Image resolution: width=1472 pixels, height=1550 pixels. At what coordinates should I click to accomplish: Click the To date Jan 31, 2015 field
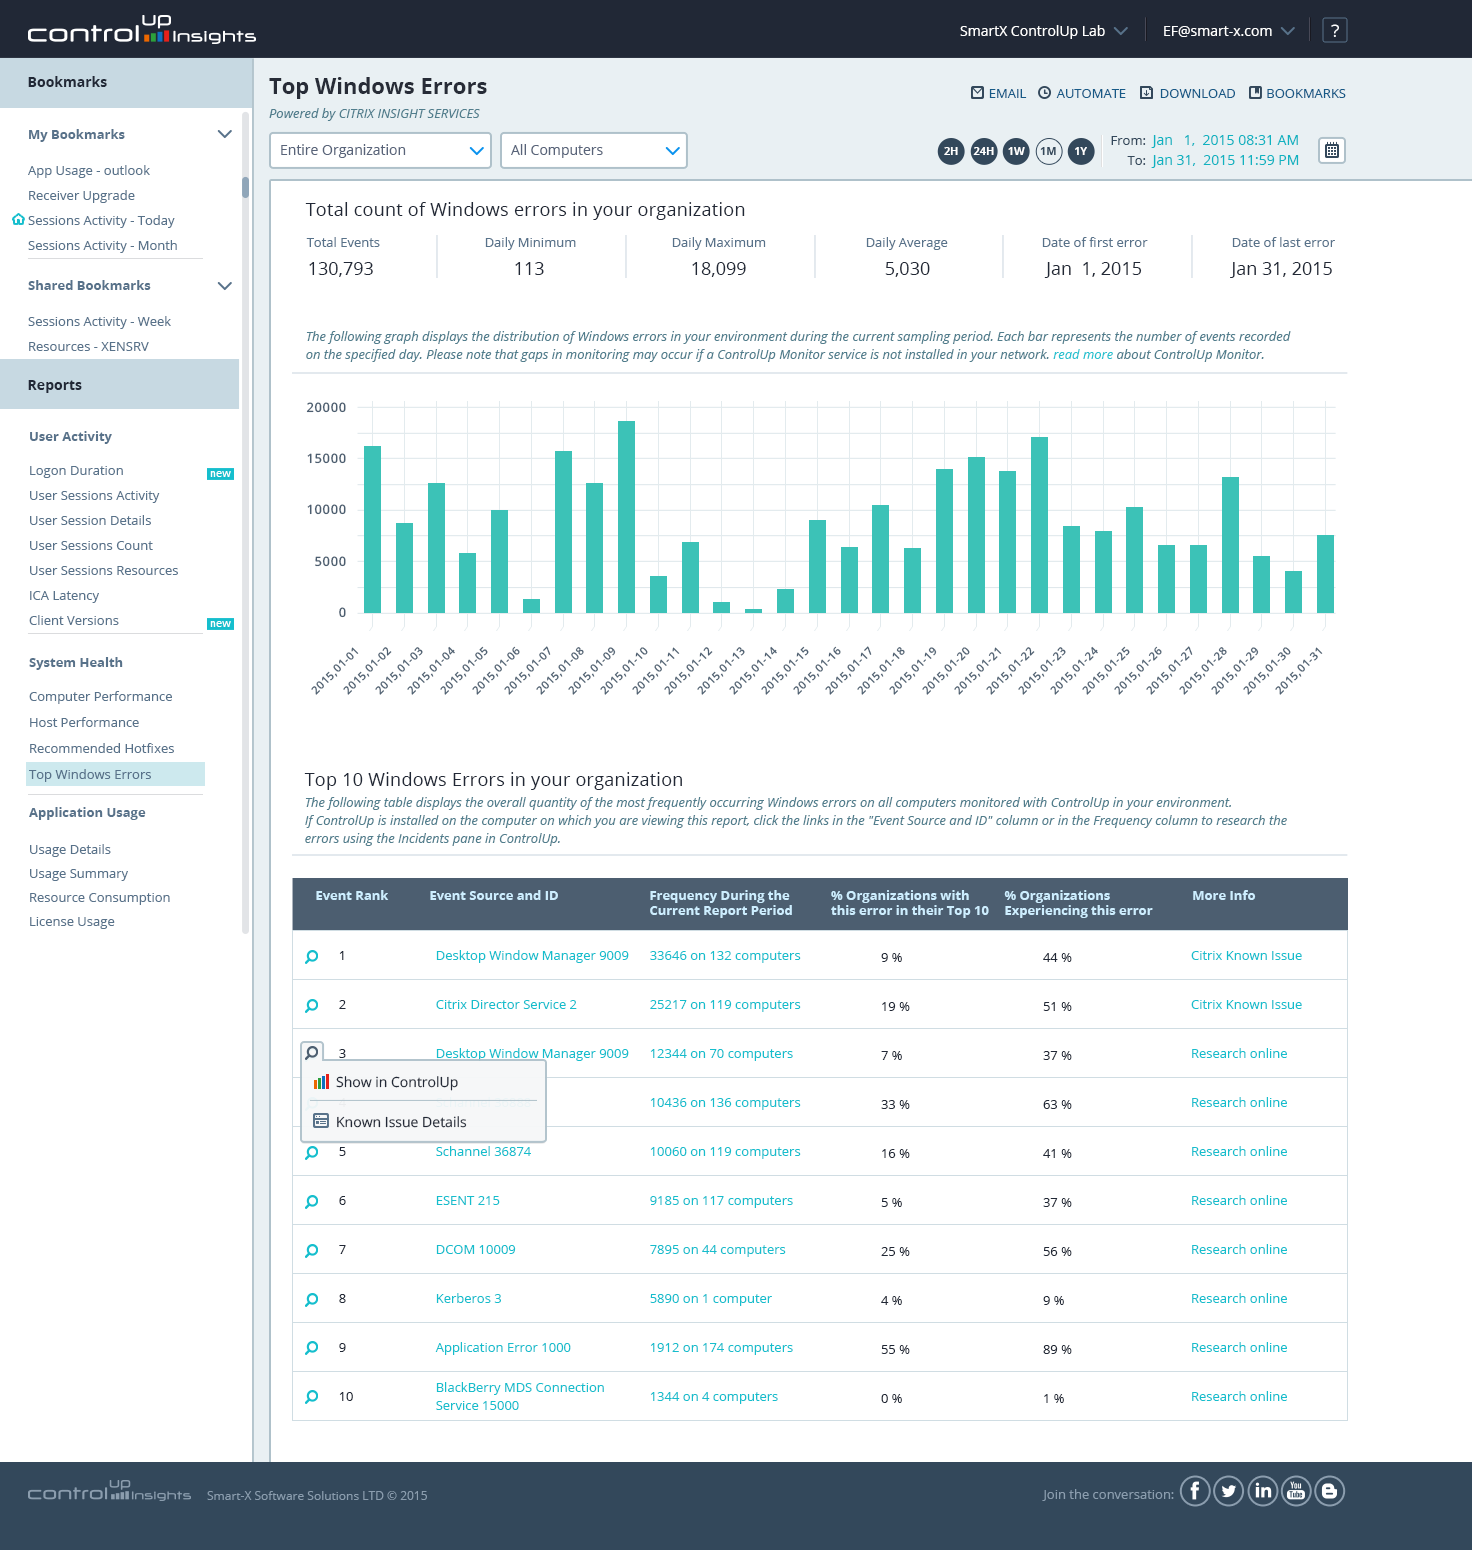pos(1225,160)
